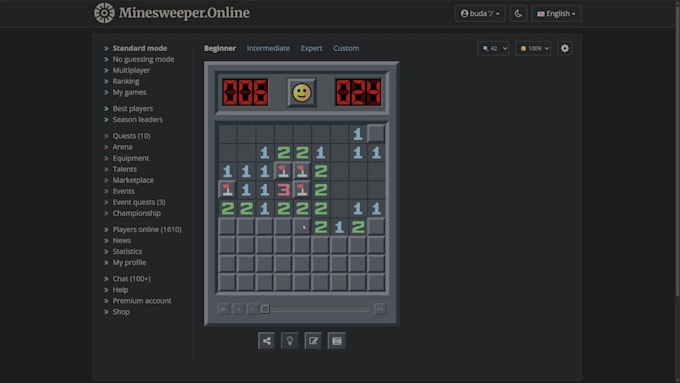This screenshot has height=383, width=680.
Task: Click the share game icon
Action: (266, 341)
